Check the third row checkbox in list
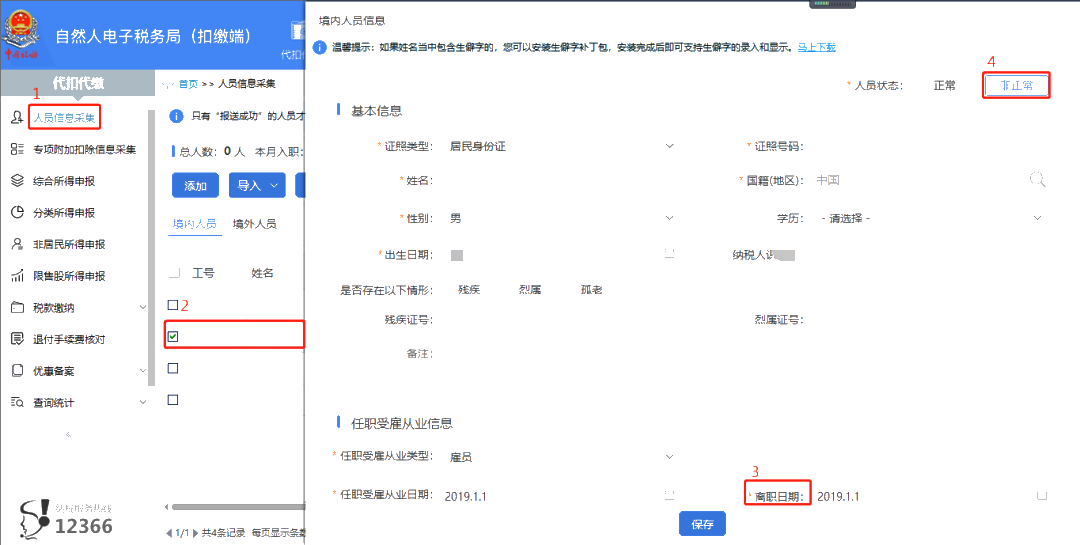 tap(173, 368)
